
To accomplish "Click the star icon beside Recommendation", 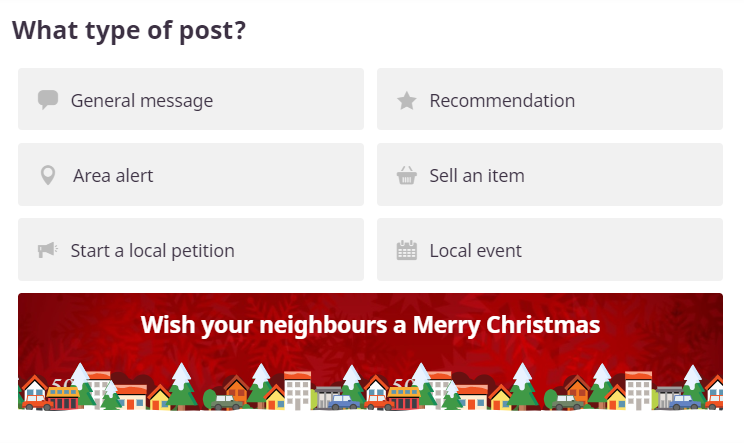I will pyautogui.click(x=407, y=101).
